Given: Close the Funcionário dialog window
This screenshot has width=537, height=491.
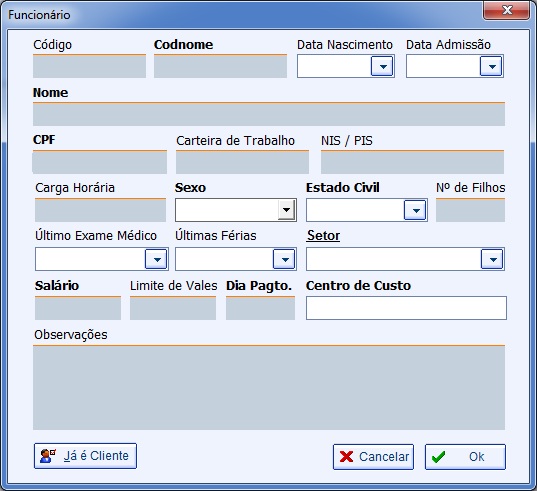Looking at the screenshot, I should click(507, 11).
